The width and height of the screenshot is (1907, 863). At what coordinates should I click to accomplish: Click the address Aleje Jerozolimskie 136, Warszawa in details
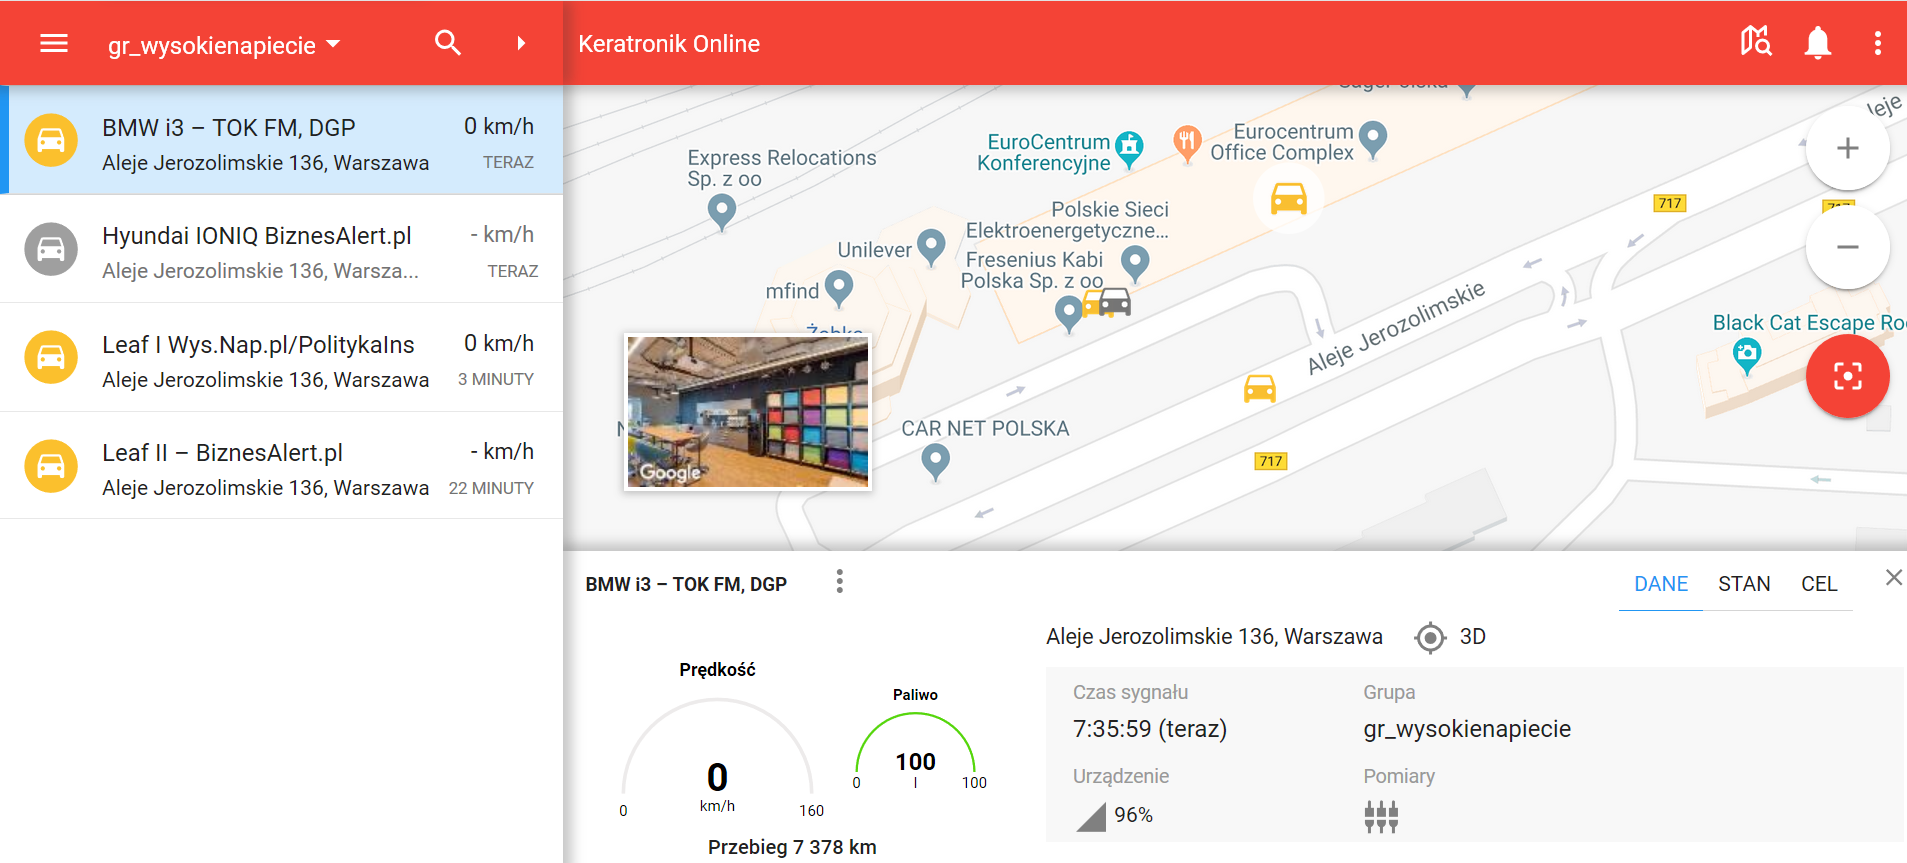click(x=1214, y=637)
